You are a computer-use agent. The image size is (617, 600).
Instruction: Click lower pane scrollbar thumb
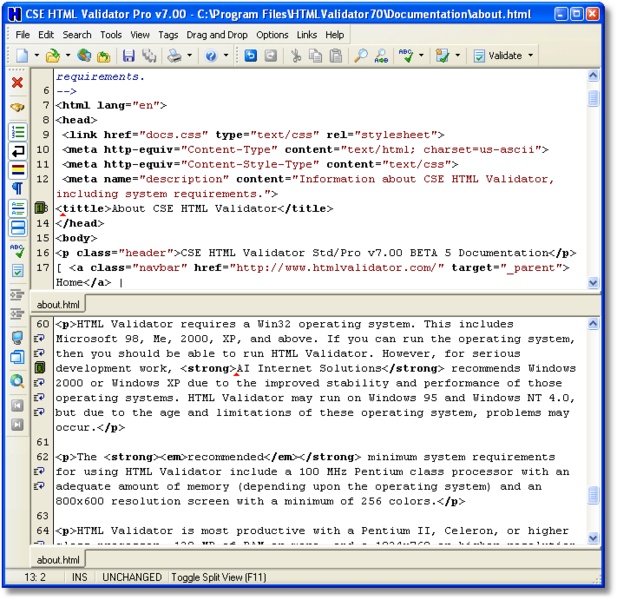[593, 495]
